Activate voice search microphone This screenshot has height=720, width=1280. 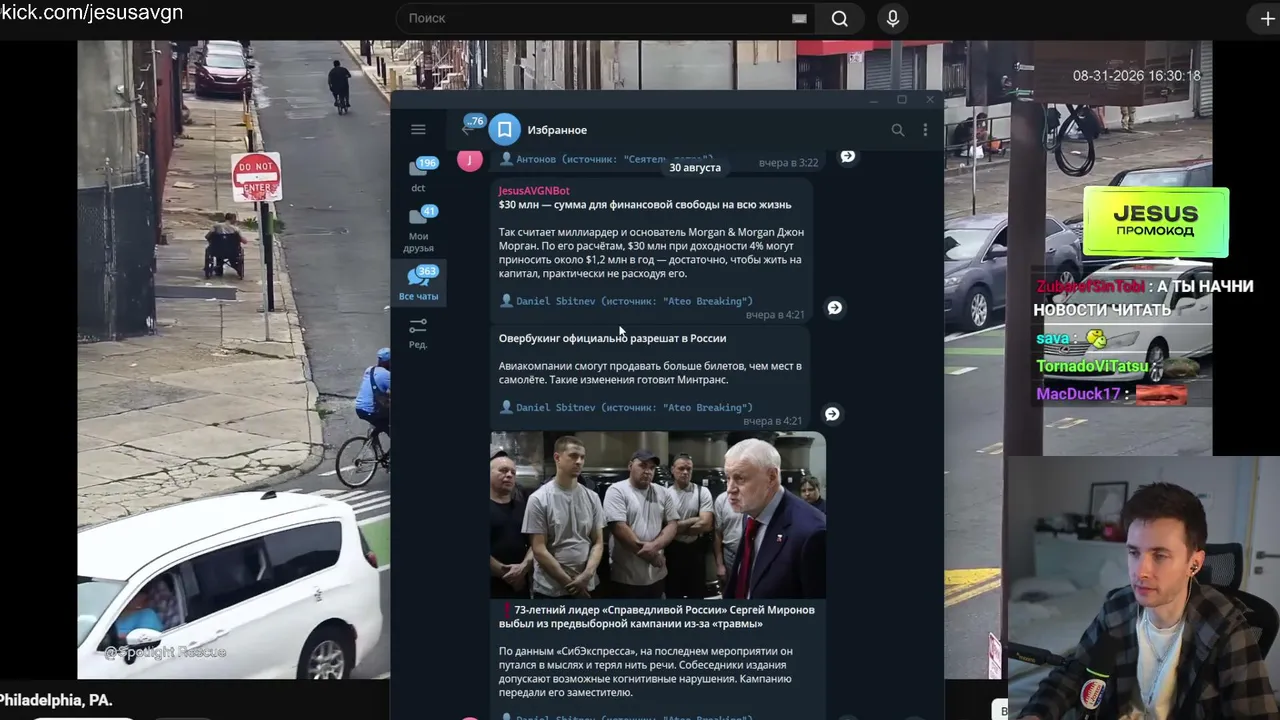pos(893,18)
